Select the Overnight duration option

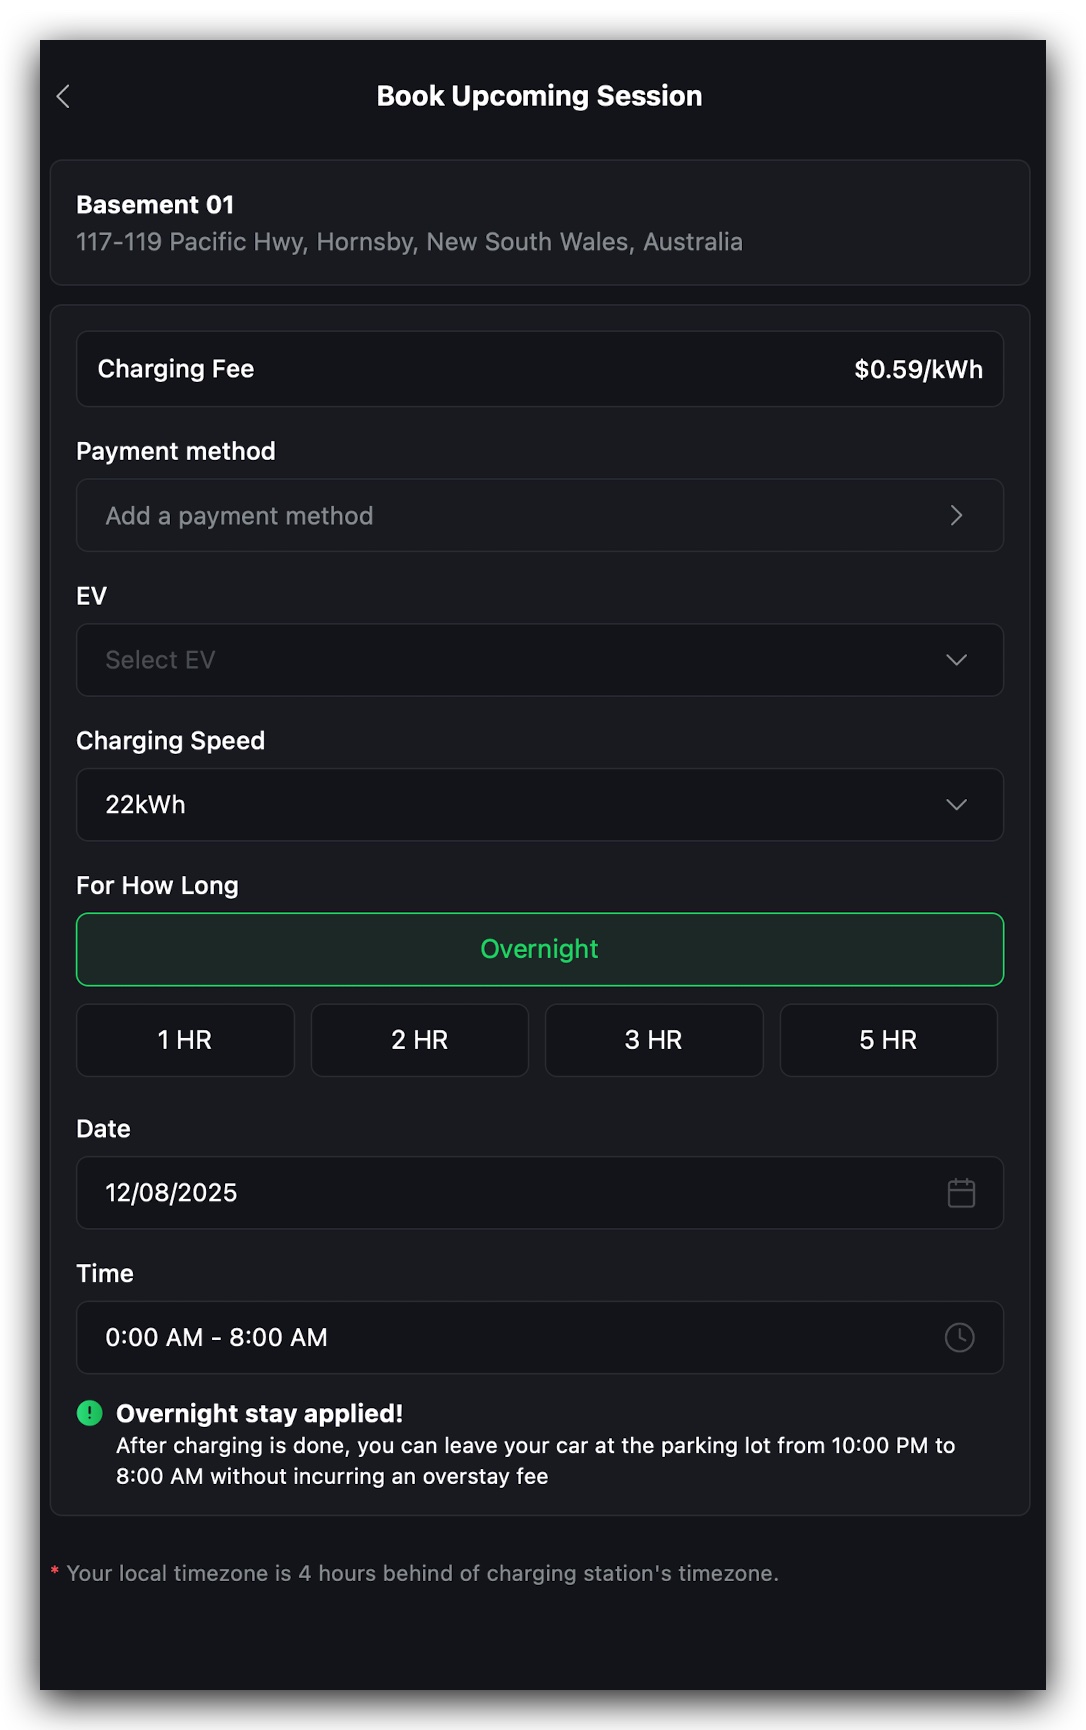(540, 949)
